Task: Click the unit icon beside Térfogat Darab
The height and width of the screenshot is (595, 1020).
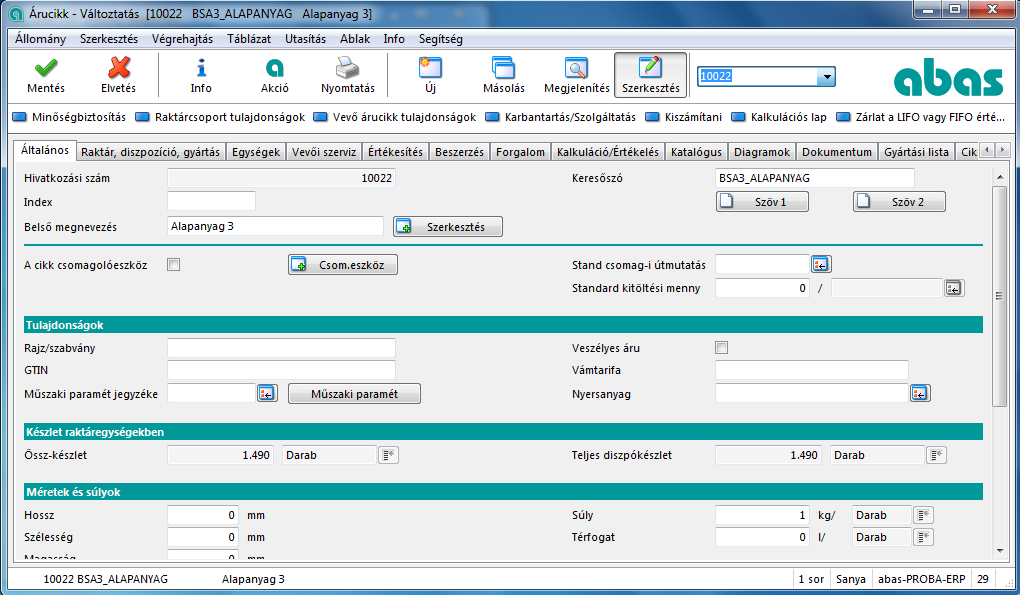Action: (x=924, y=537)
